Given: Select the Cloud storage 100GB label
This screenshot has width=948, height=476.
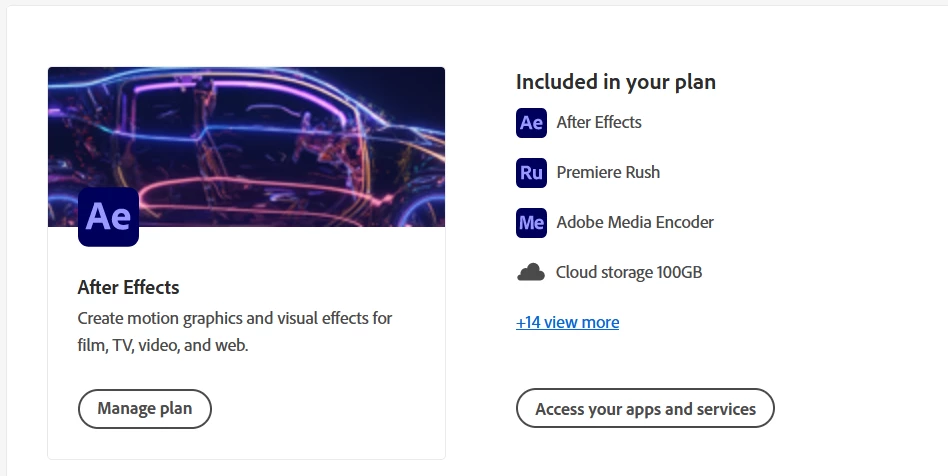Looking at the screenshot, I should [629, 272].
